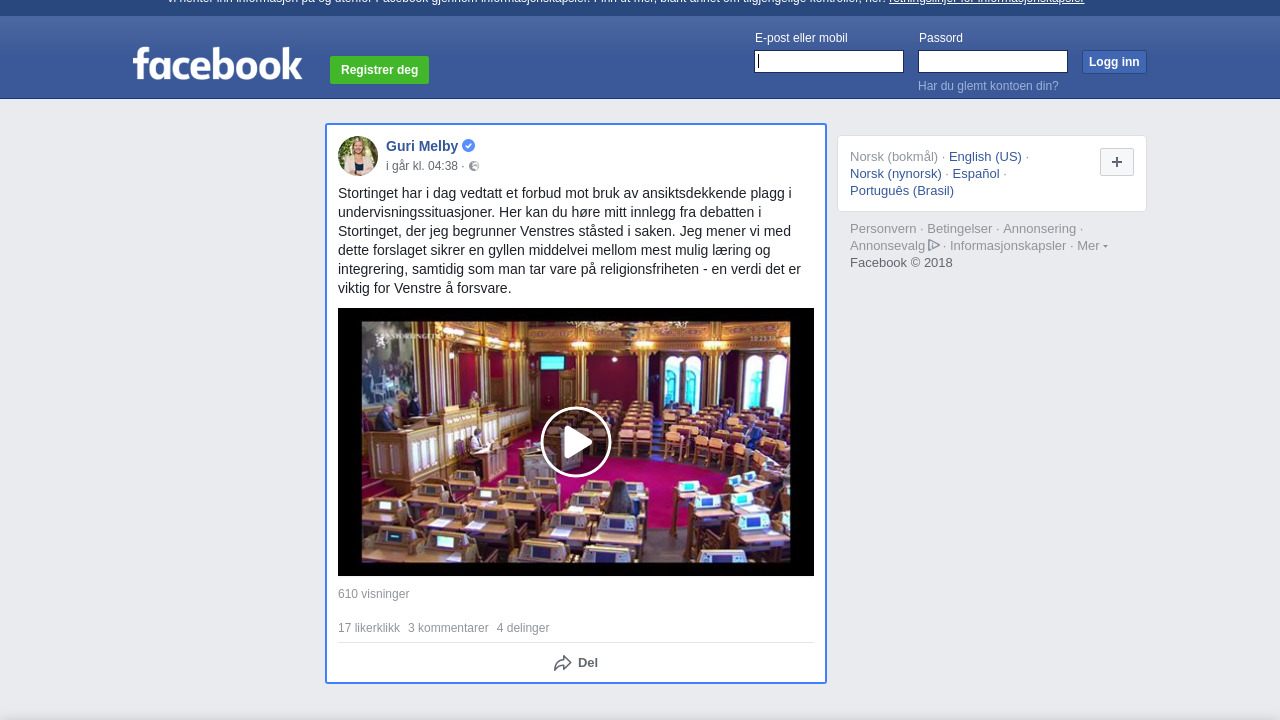Click the Facebook logo
Image resolution: width=1280 pixels, height=720 pixels.
tap(217, 63)
